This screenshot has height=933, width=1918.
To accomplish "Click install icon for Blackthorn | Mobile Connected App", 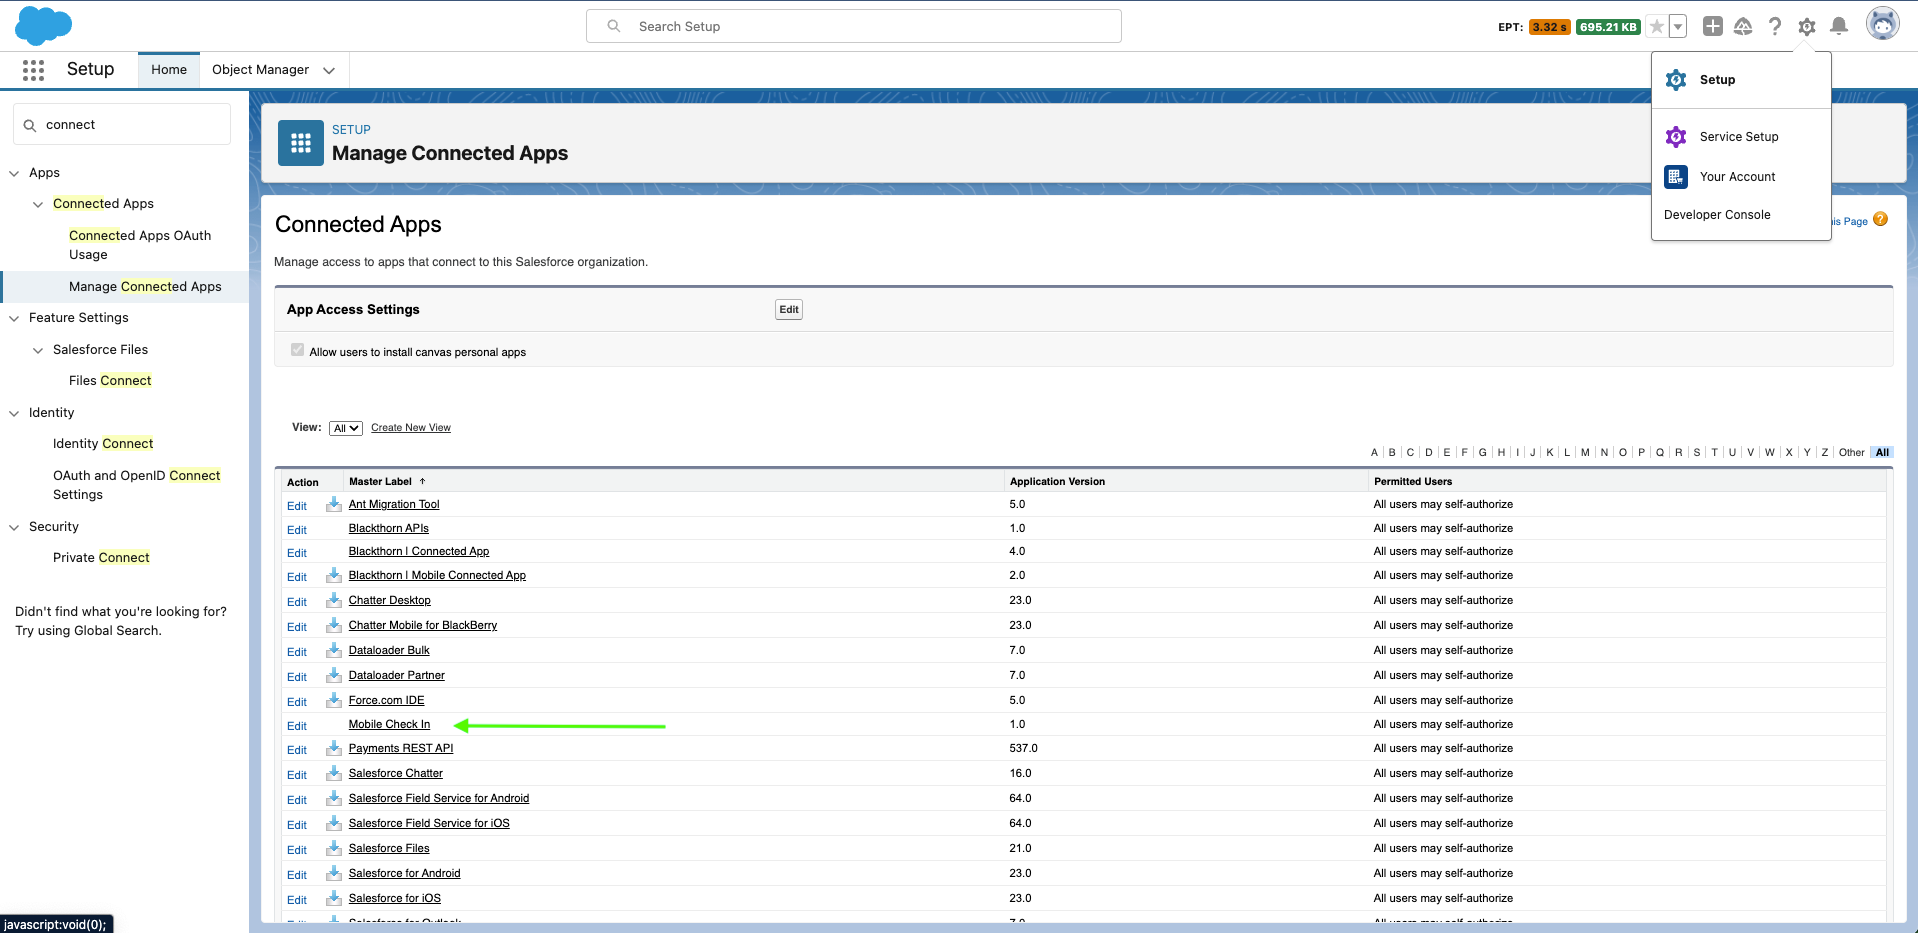I will pos(334,575).
